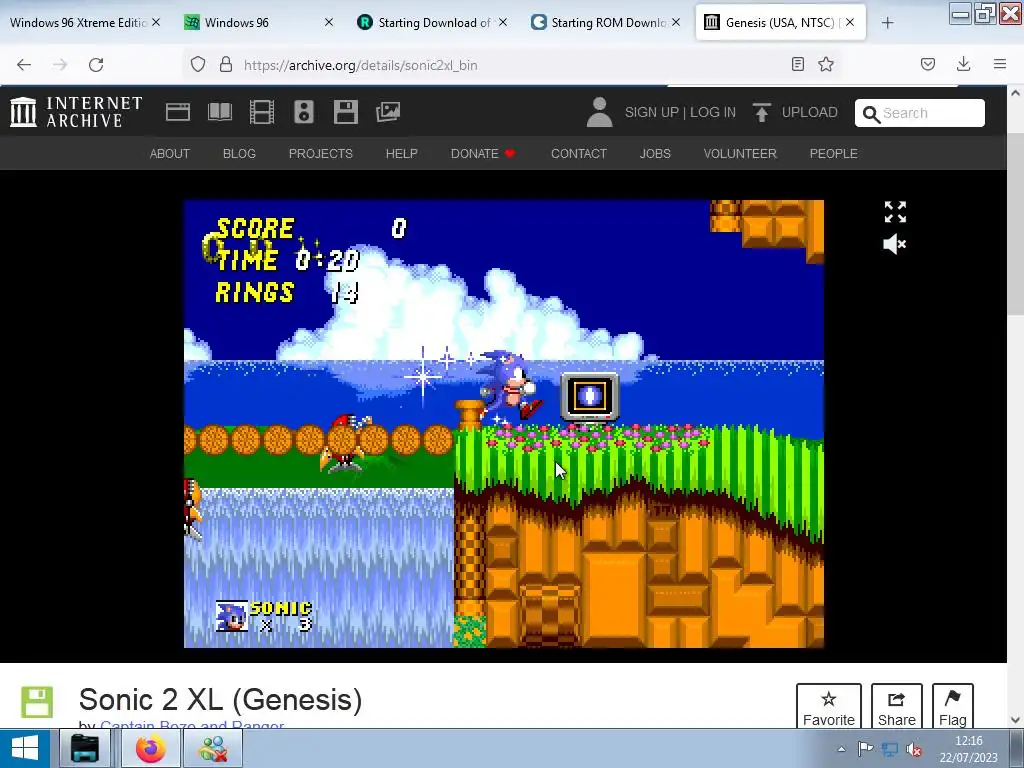Image resolution: width=1024 pixels, height=768 pixels.
Task: Open the PEOPLE menu item
Action: [x=833, y=153]
